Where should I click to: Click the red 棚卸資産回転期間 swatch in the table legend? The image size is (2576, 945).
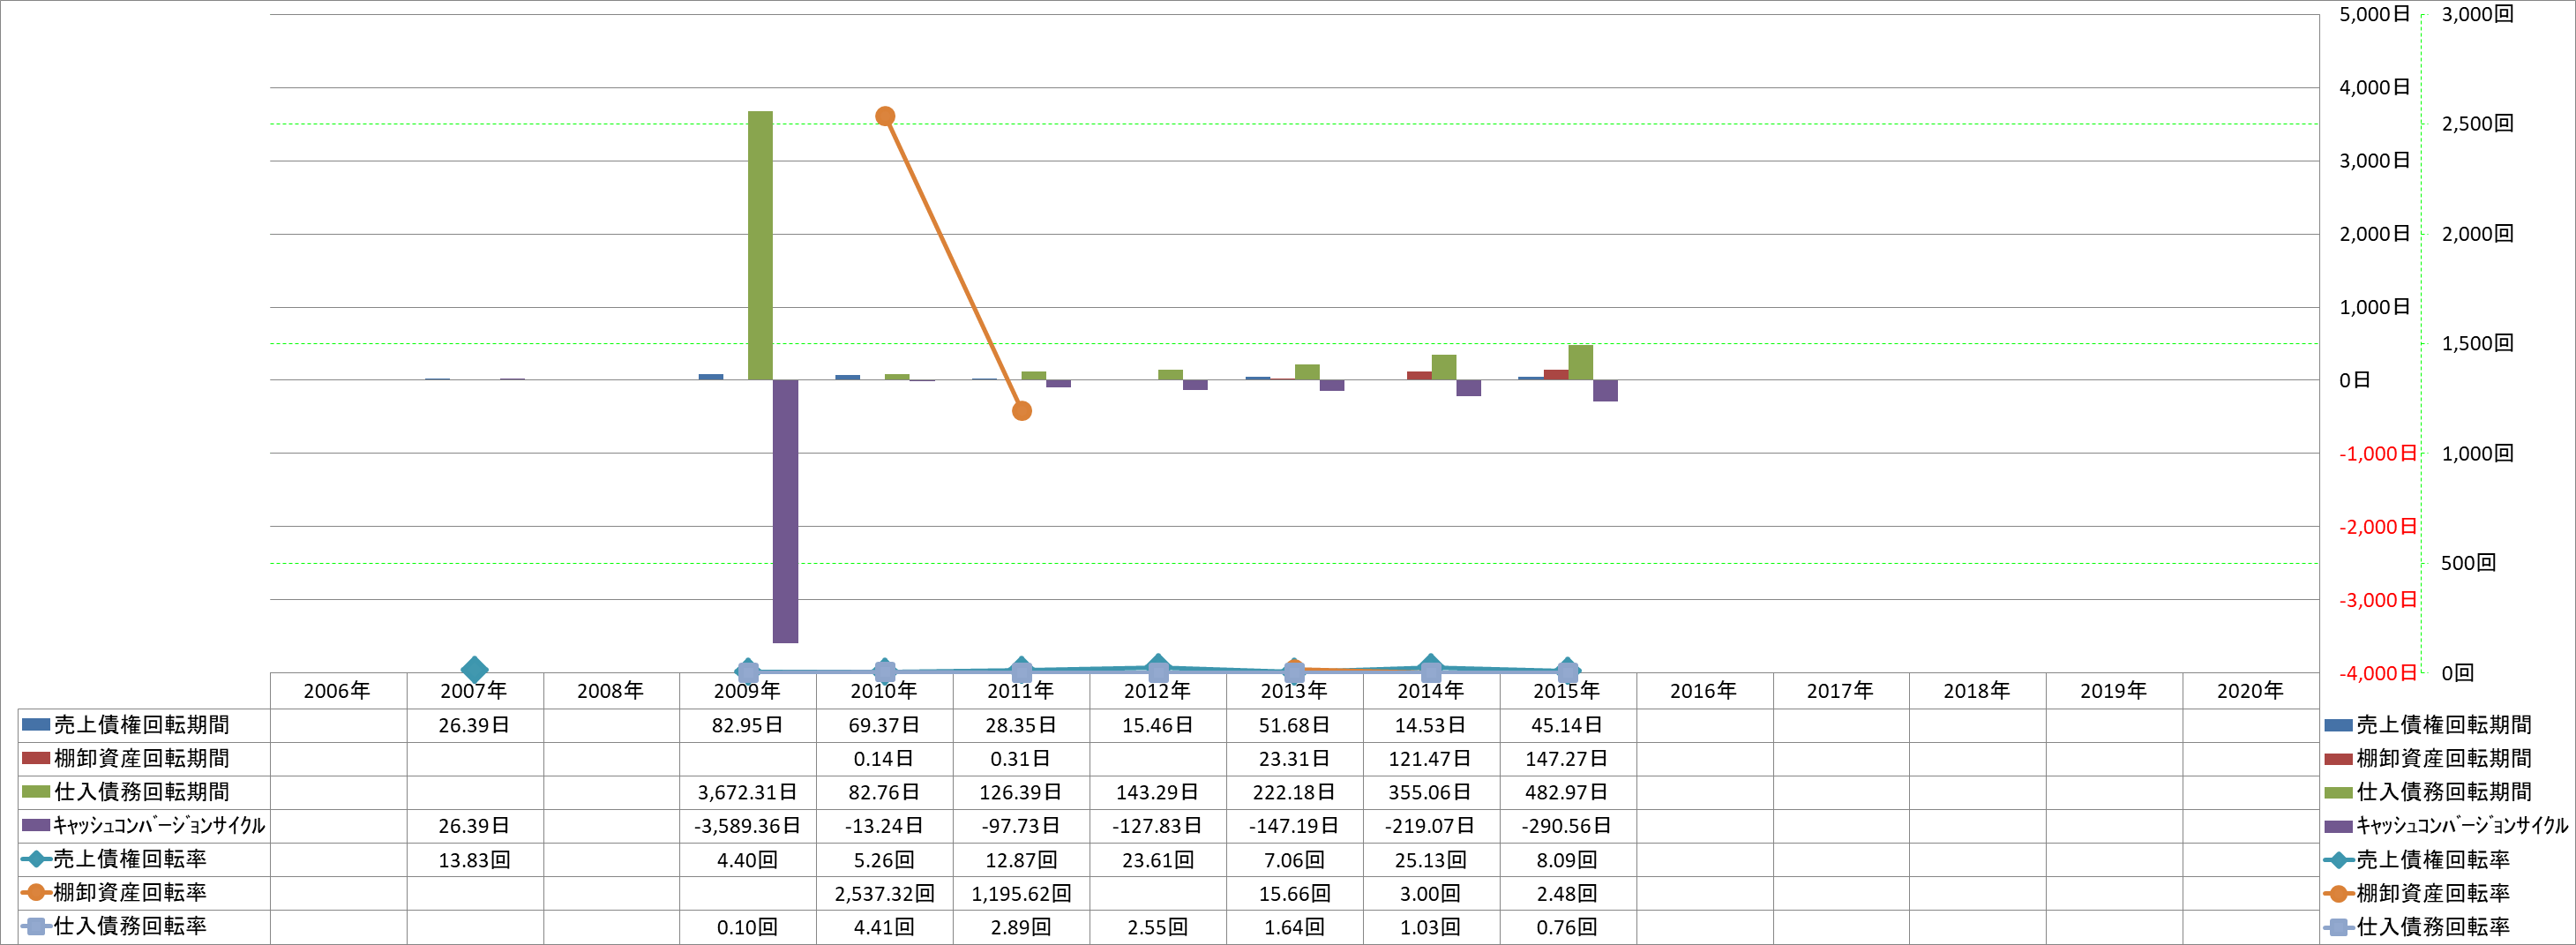(36, 758)
